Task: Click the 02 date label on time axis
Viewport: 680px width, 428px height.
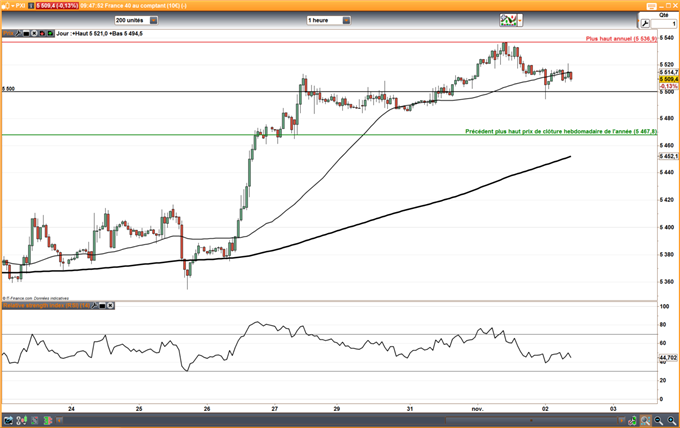Action: pos(545,408)
